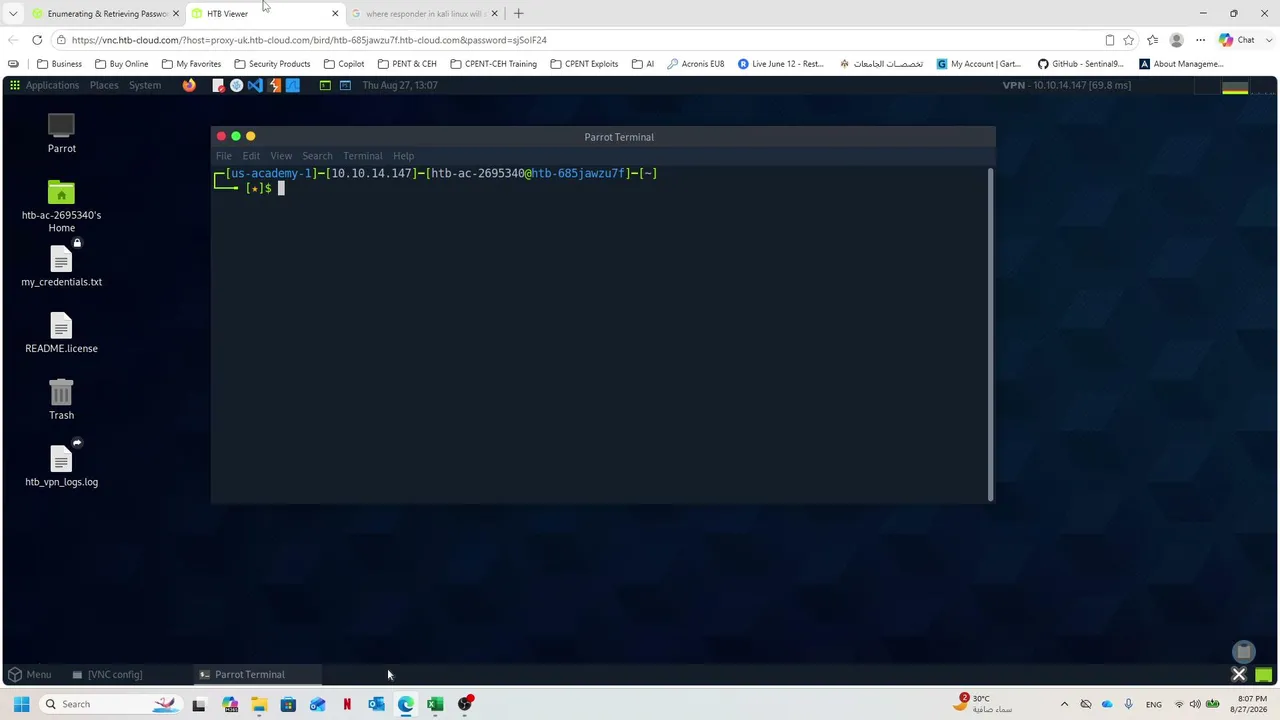Open browser favorites list icon
This screenshot has height=720, width=1280.
(x=1153, y=40)
